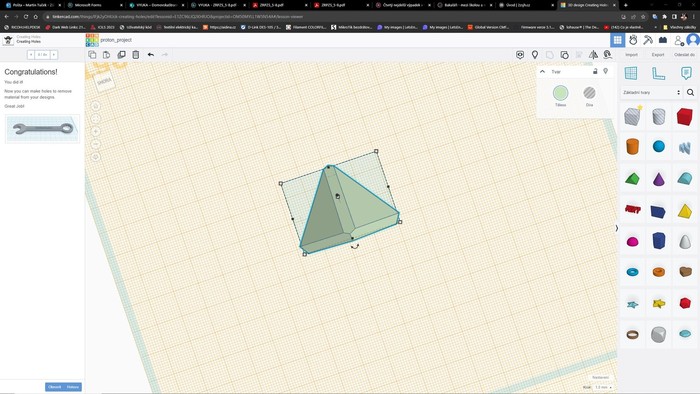This screenshot has width=700, height=394.
Task: Add the yellow Pyramid shape
Action: pos(684,211)
